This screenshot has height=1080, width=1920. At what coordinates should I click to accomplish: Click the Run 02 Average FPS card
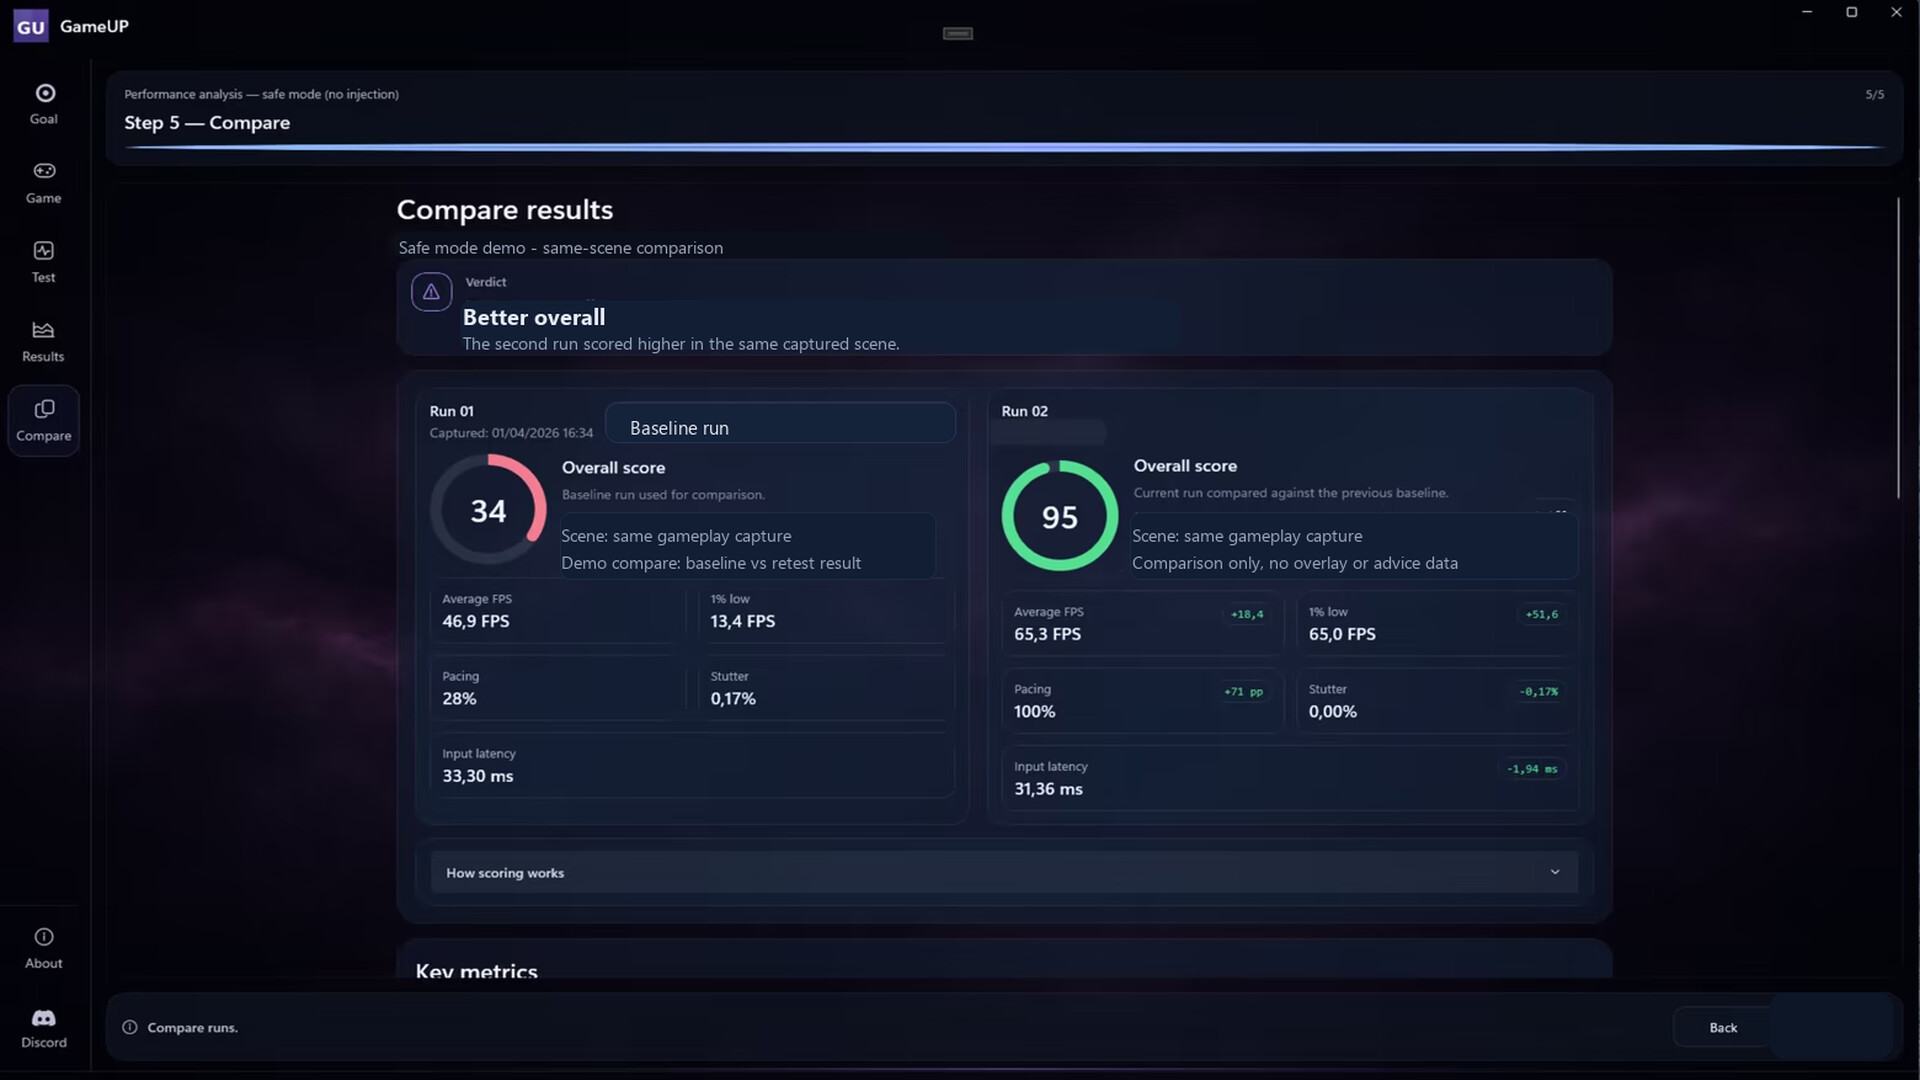(x=1141, y=625)
